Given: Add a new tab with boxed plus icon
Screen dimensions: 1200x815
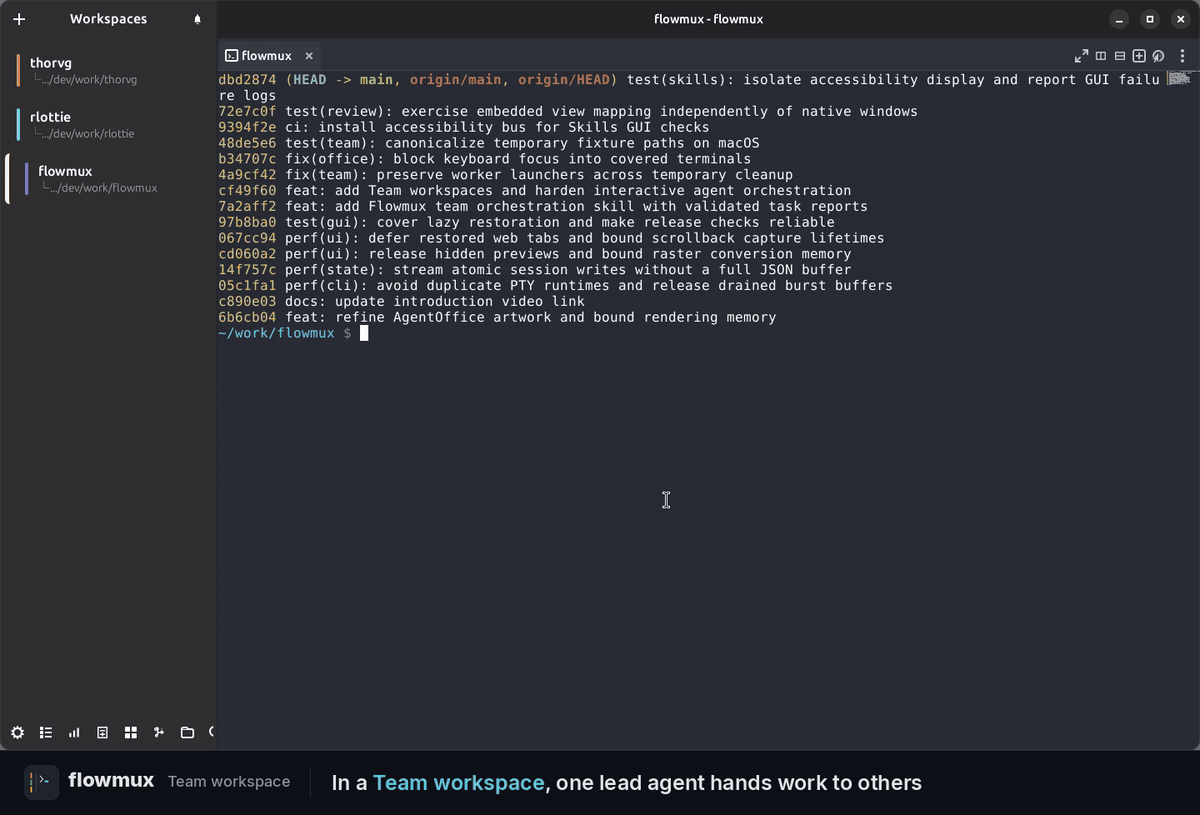Looking at the screenshot, I should click(1139, 56).
